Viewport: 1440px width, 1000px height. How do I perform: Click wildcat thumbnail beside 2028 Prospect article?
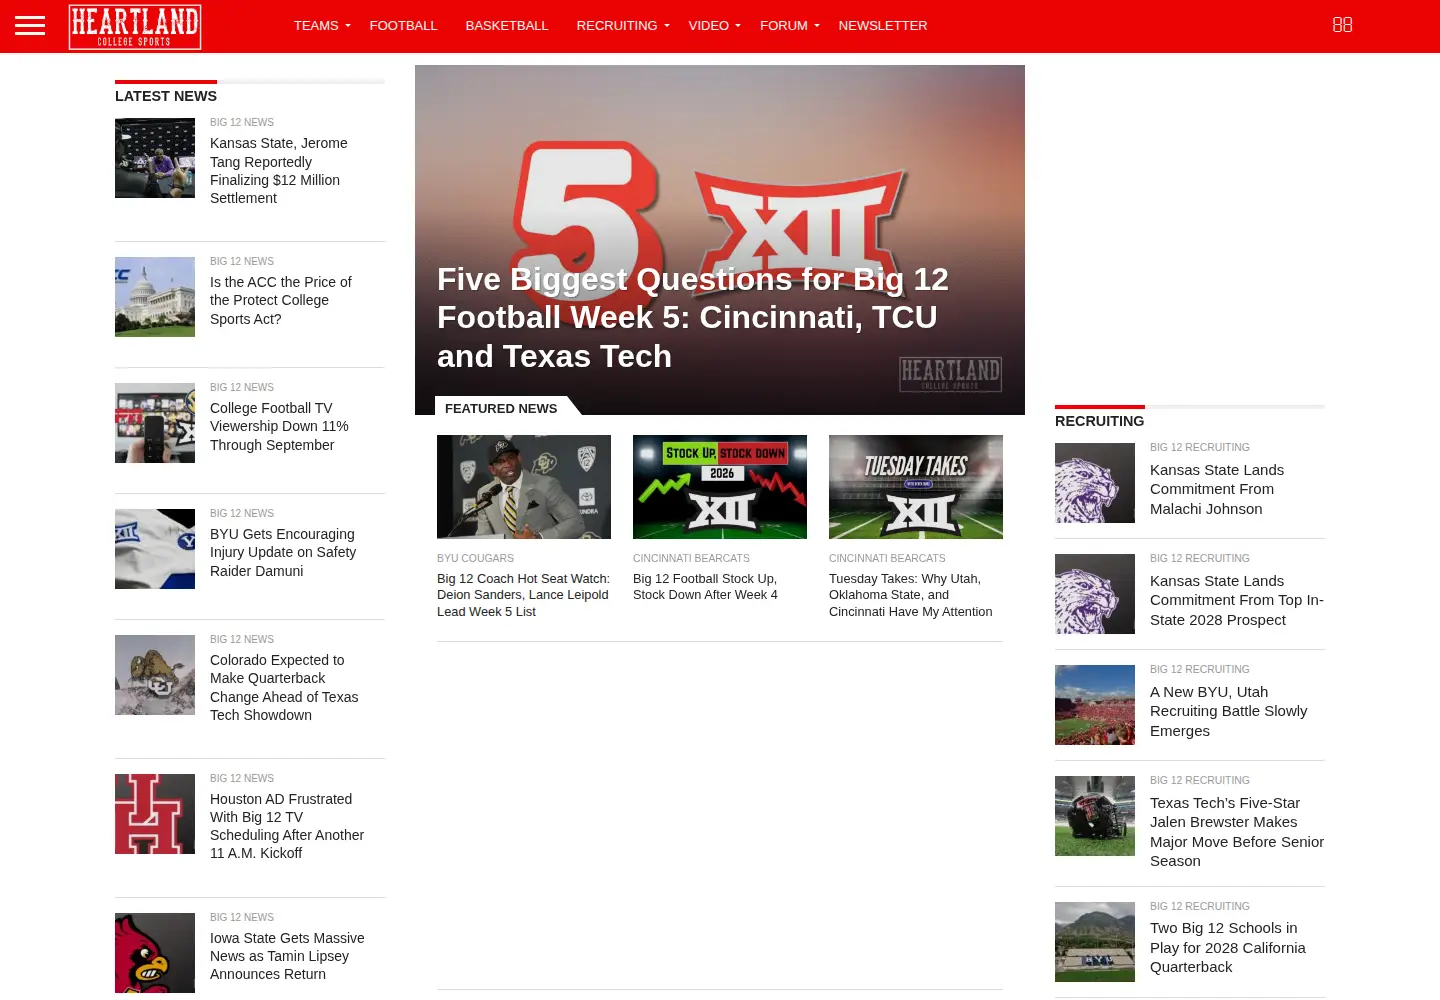(1095, 594)
